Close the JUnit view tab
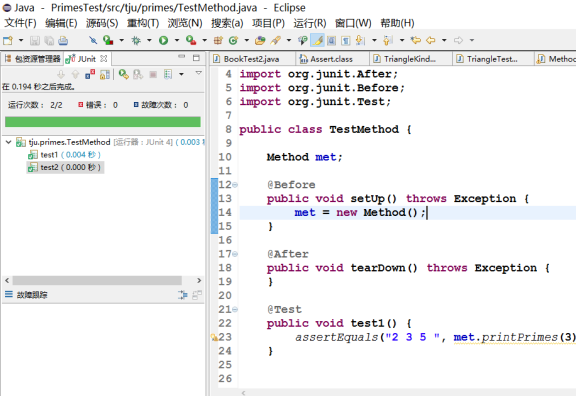The width and height of the screenshot is (576, 396). coord(104,59)
